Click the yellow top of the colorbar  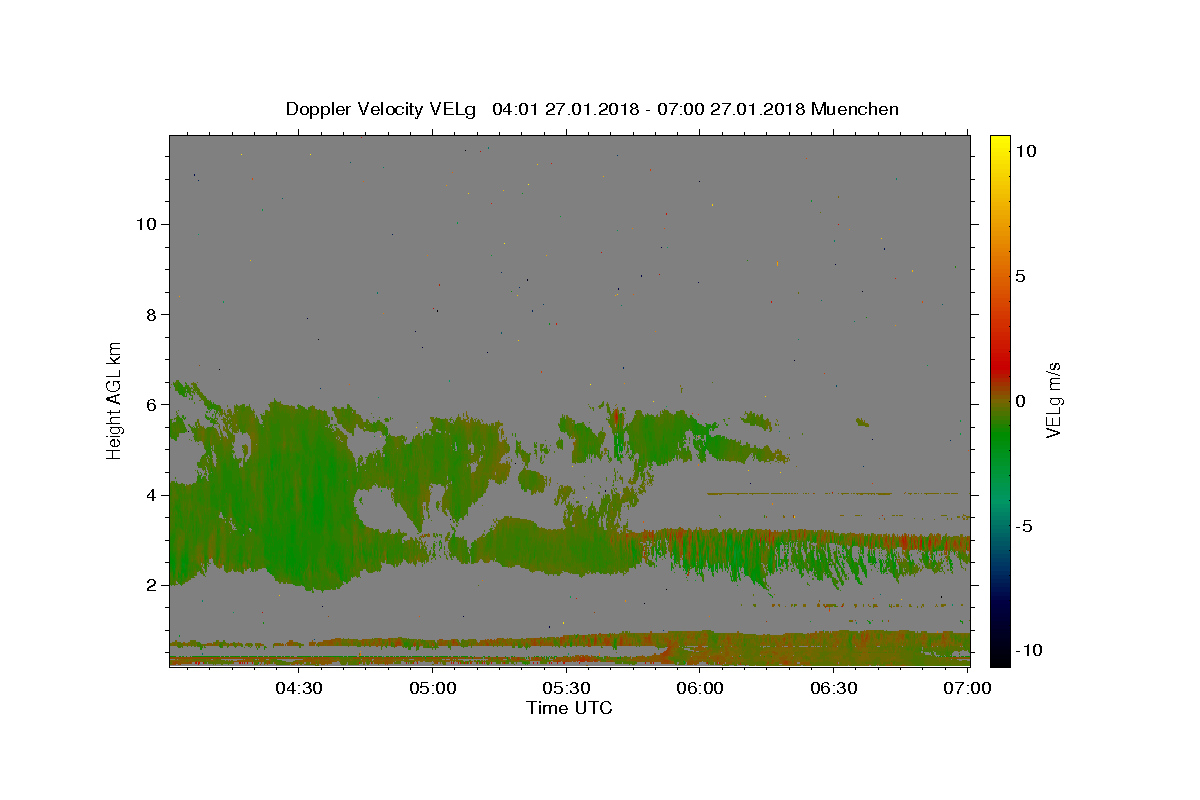(1000, 145)
